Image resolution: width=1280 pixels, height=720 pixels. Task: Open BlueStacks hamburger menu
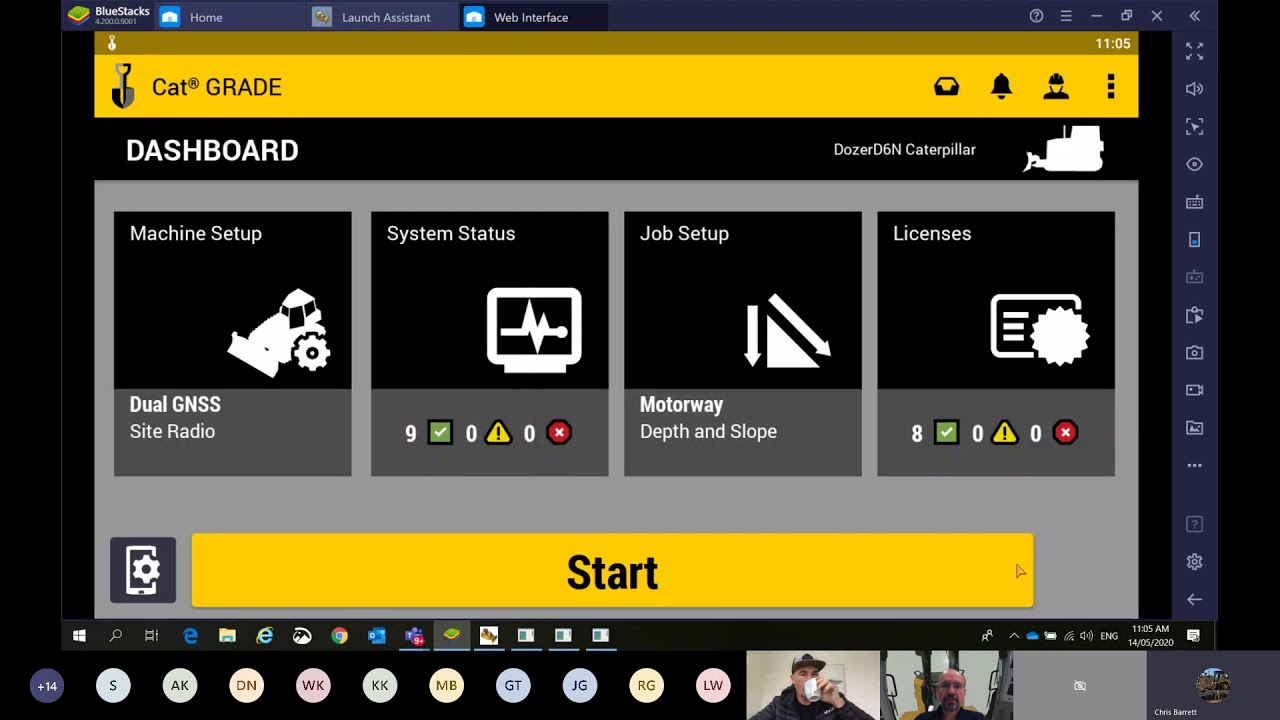[x=1066, y=16]
